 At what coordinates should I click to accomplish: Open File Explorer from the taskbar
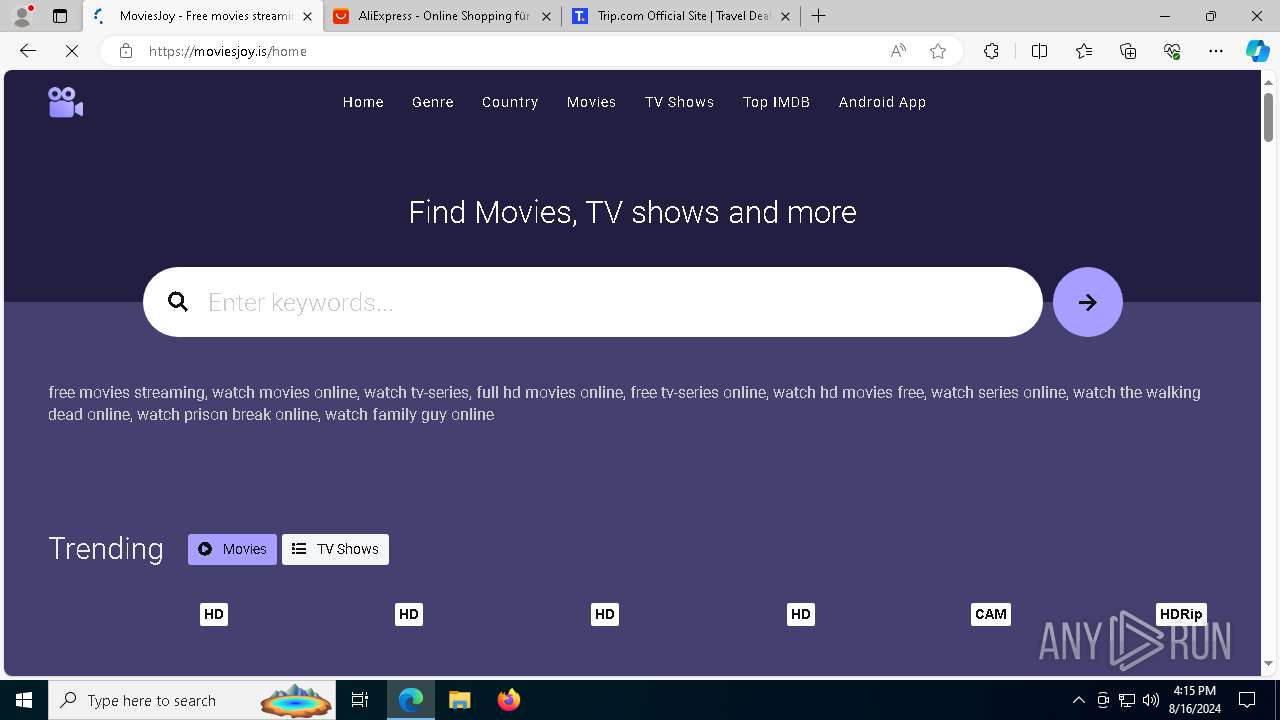(x=460, y=700)
